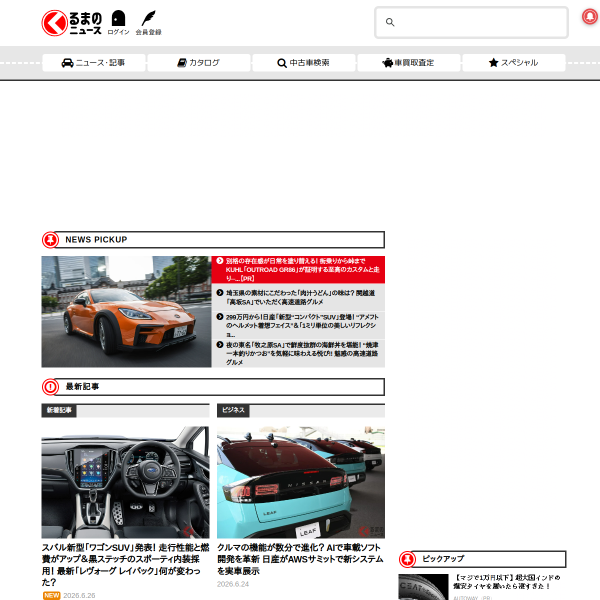This screenshot has width=600, height=600.
Task: Open the 車買取査定 menu
Action: pos(409,63)
